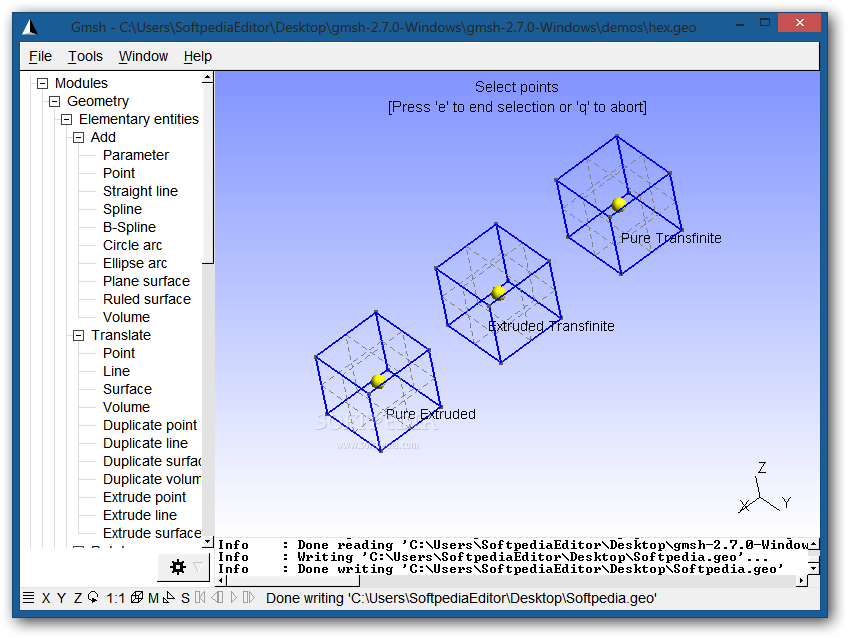Click the status message 'Done writing' text
Image resolution: width=848 pixels, height=638 pixels.
[x=461, y=598]
